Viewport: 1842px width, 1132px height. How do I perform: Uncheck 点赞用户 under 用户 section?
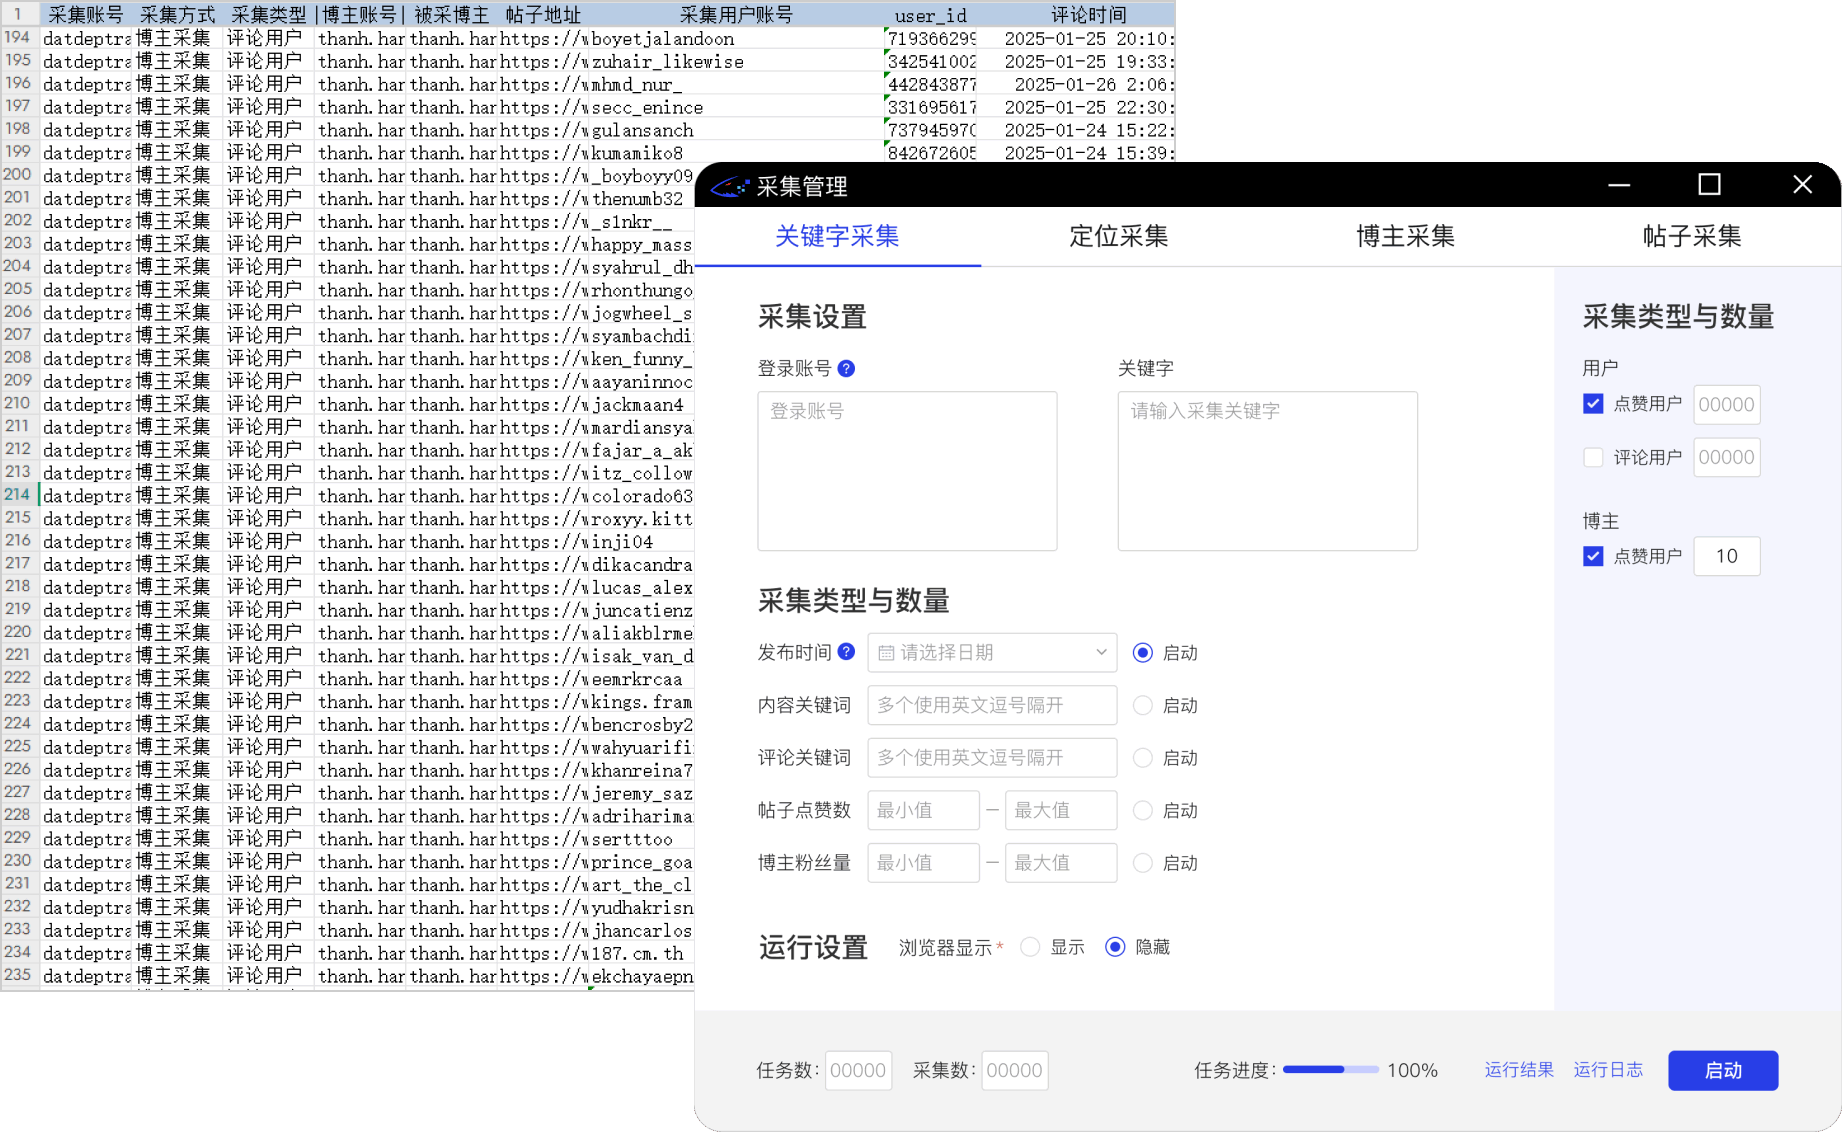pos(1593,404)
